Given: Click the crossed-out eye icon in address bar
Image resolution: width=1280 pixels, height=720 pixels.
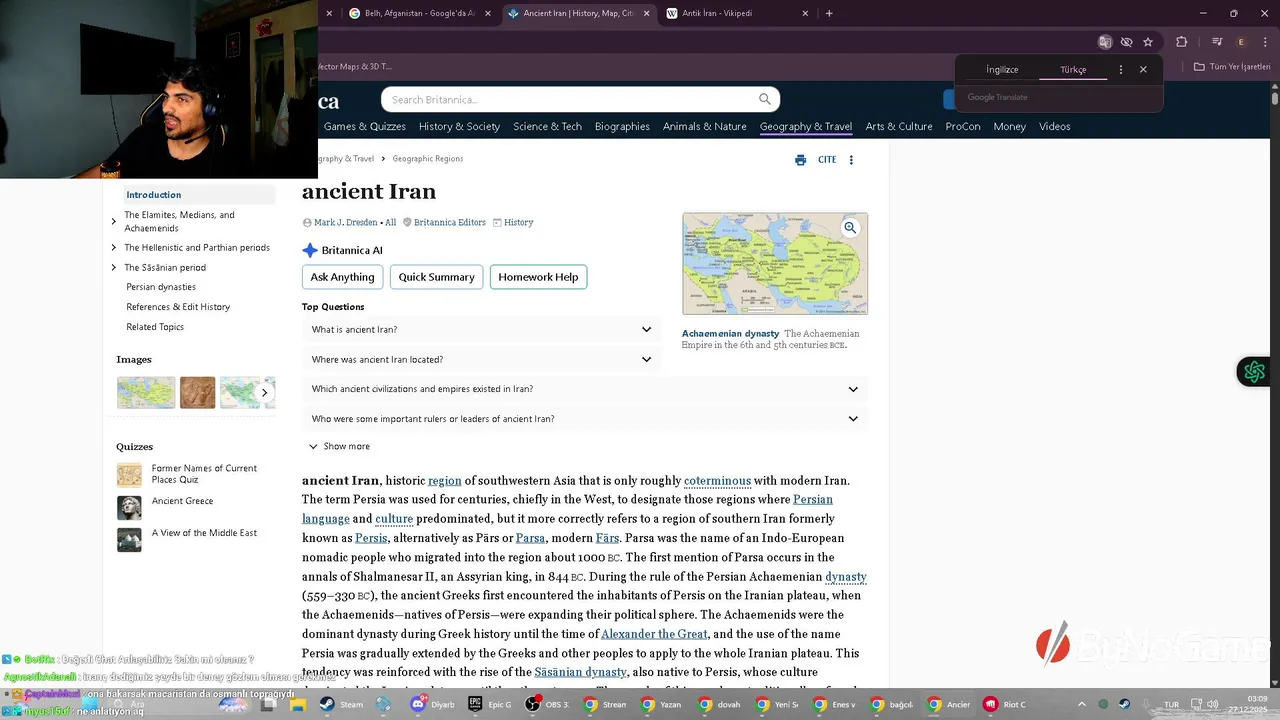Looking at the screenshot, I should [1126, 42].
